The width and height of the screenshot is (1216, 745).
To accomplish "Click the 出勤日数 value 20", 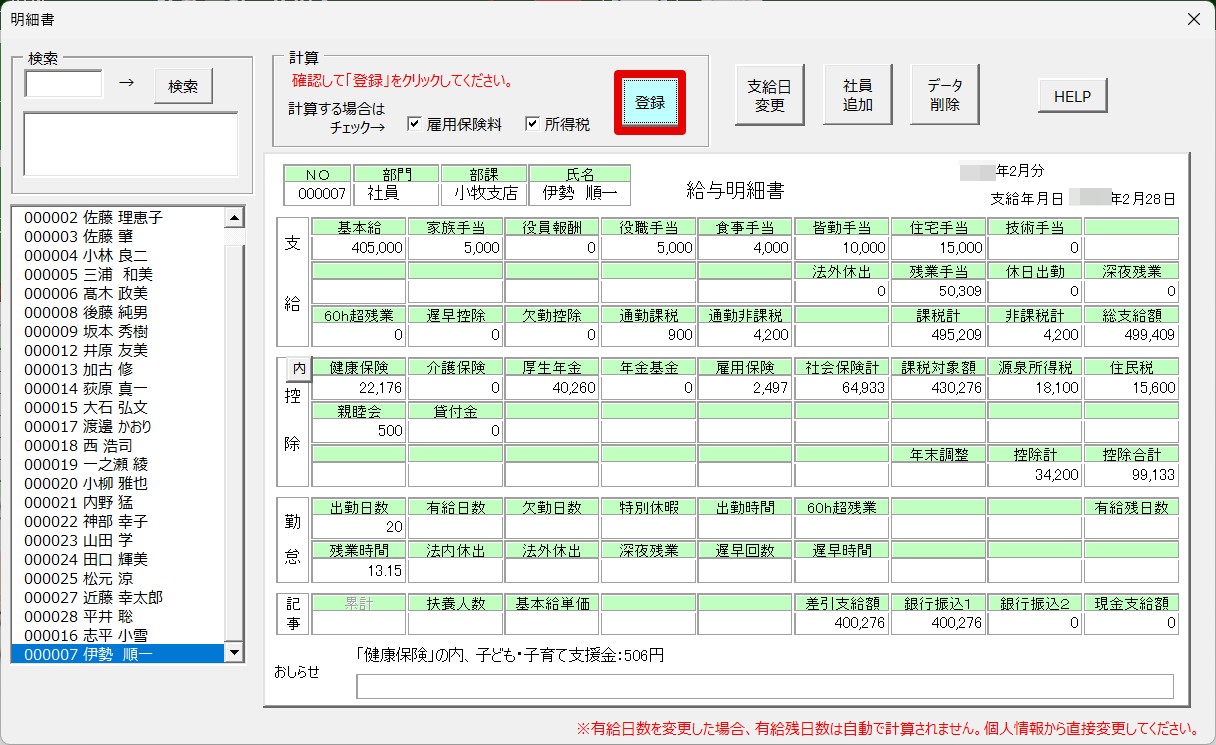I will pyautogui.click(x=359, y=527).
